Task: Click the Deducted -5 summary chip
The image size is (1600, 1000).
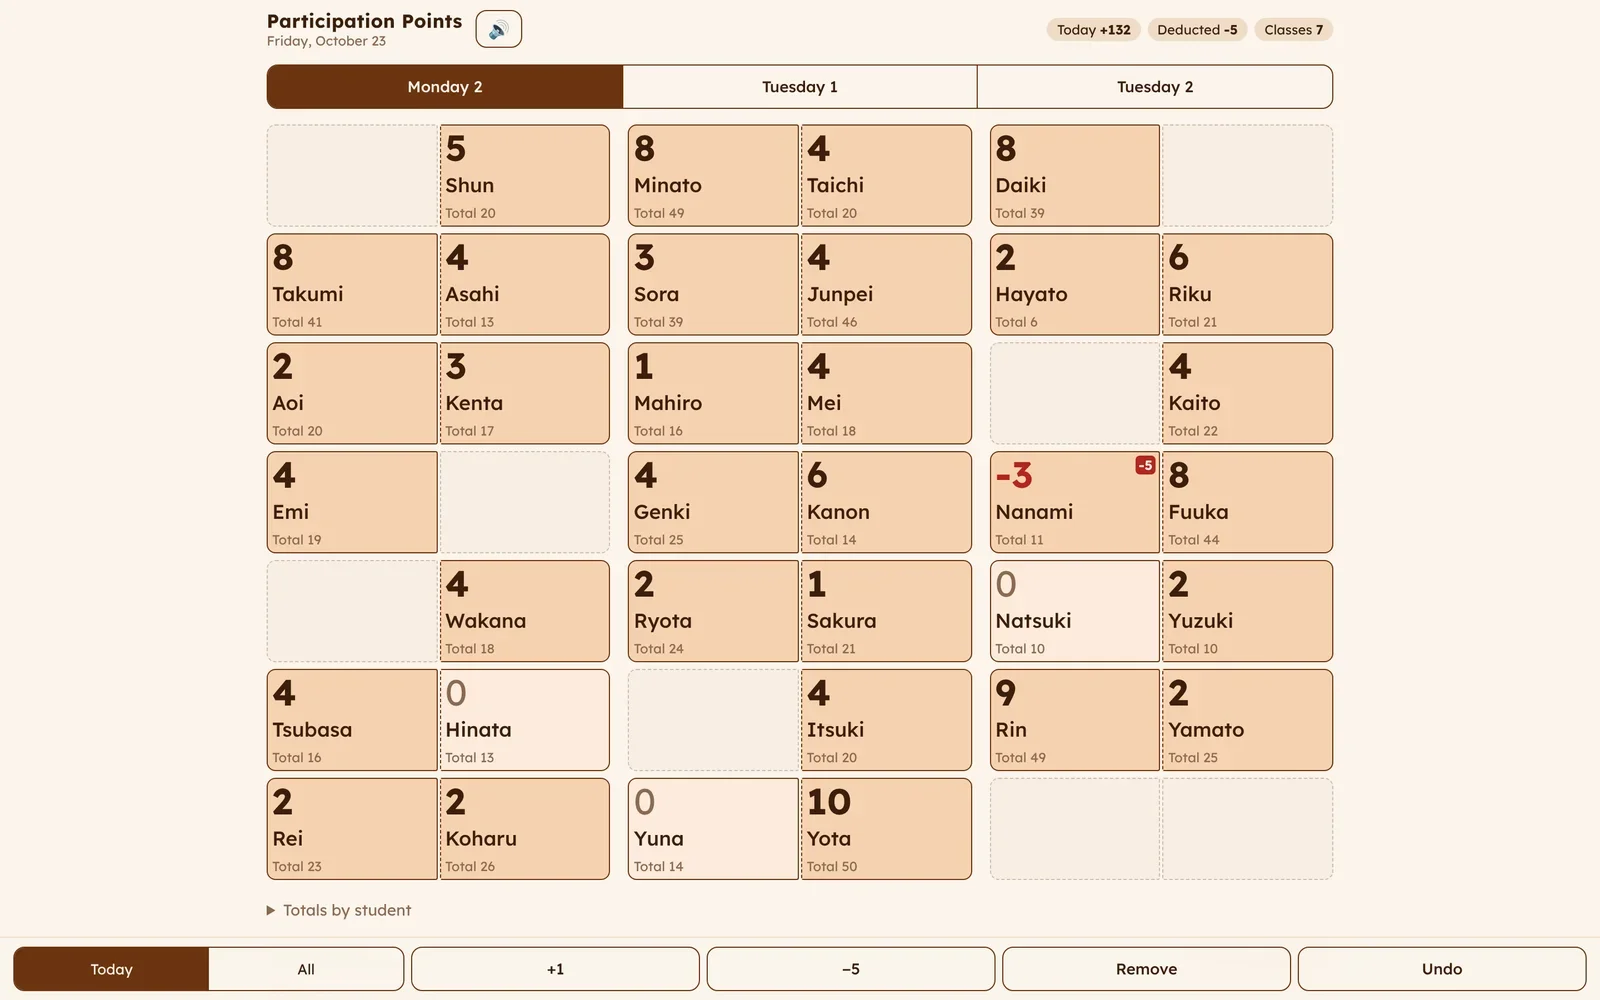Action: pyautogui.click(x=1197, y=30)
